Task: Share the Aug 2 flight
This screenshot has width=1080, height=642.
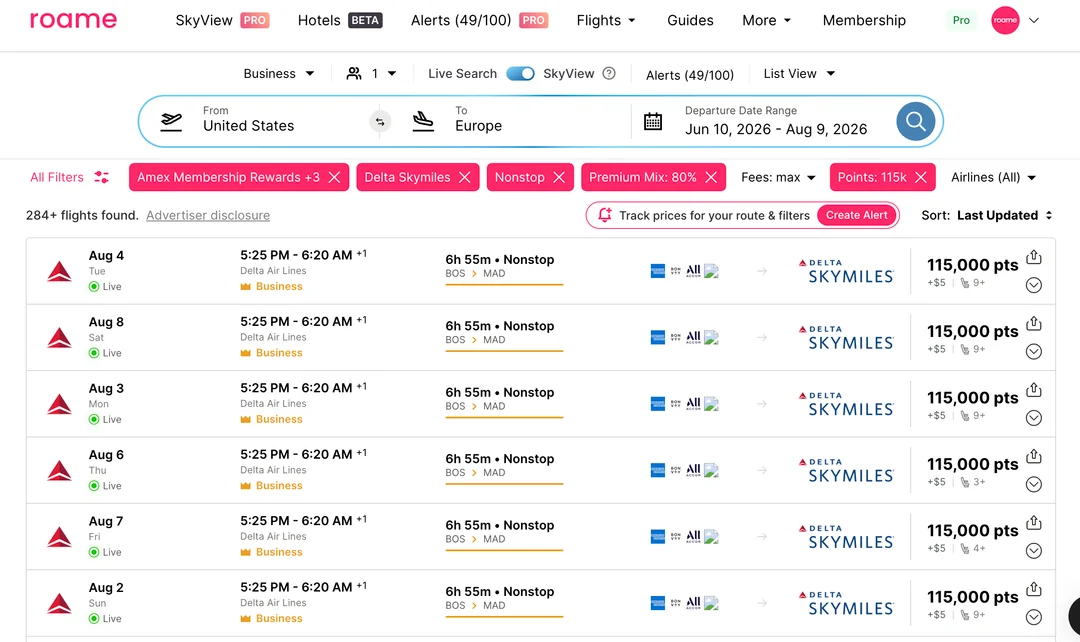Action: point(1033,589)
